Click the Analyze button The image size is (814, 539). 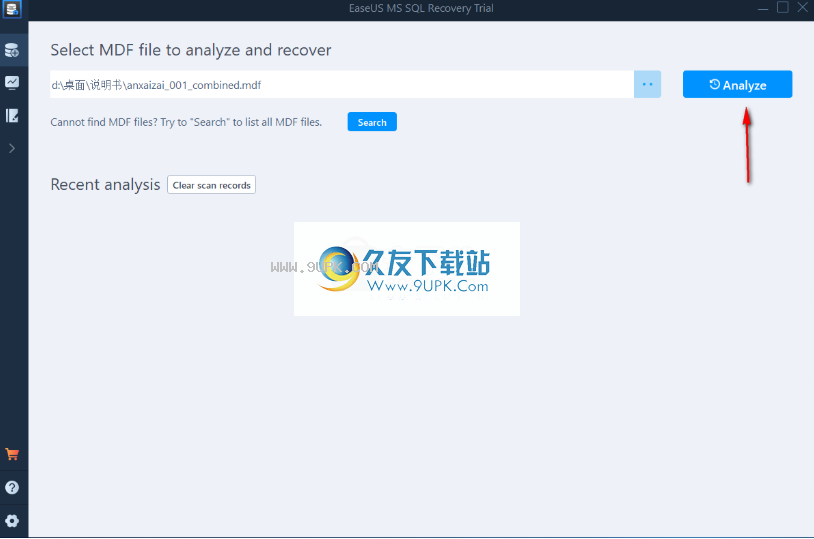point(737,85)
